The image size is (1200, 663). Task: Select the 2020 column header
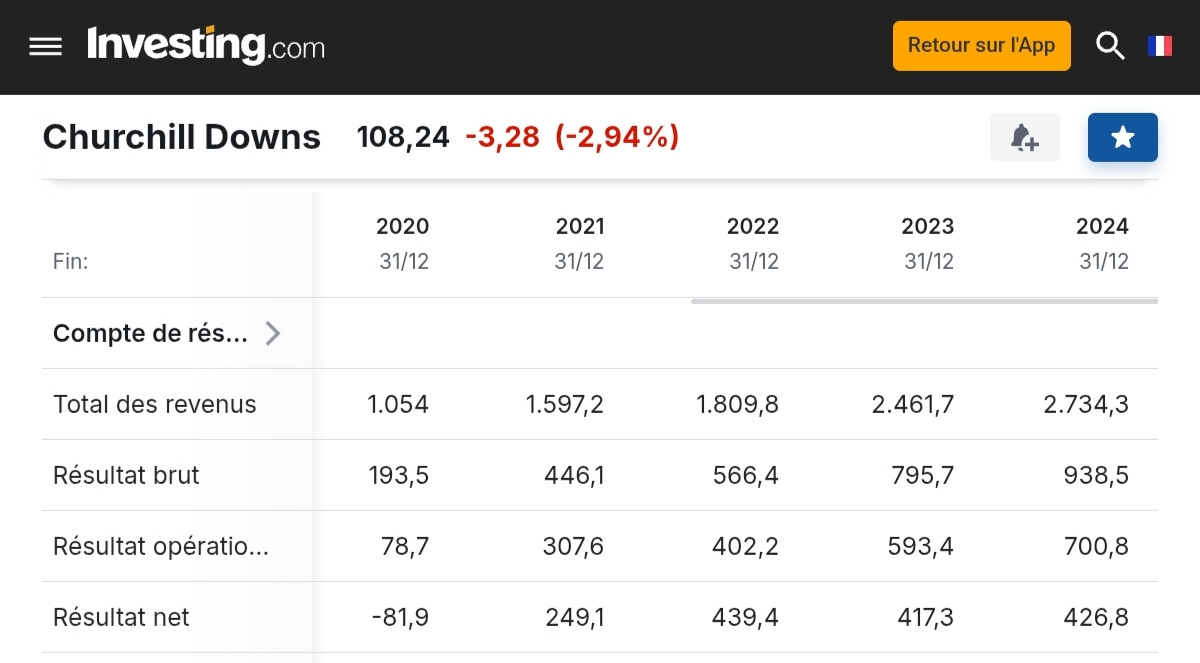pos(402,226)
